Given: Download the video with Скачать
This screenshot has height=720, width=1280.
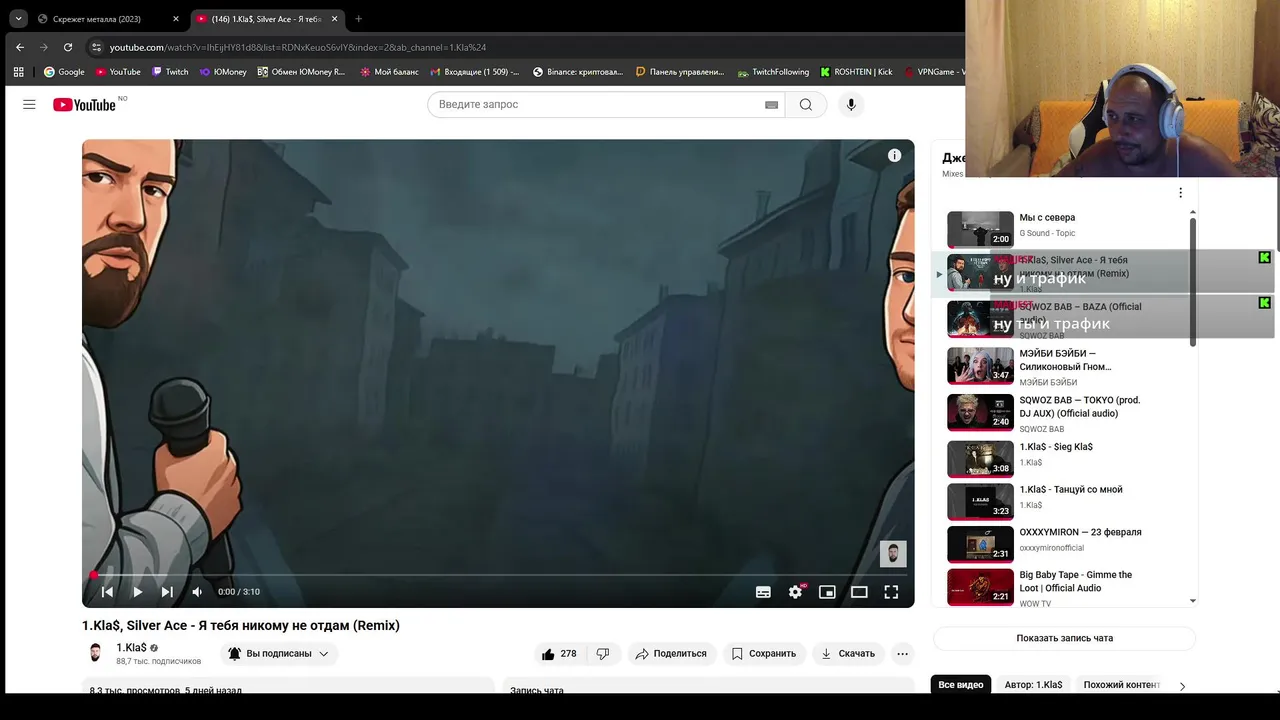Looking at the screenshot, I should (848, 654).
